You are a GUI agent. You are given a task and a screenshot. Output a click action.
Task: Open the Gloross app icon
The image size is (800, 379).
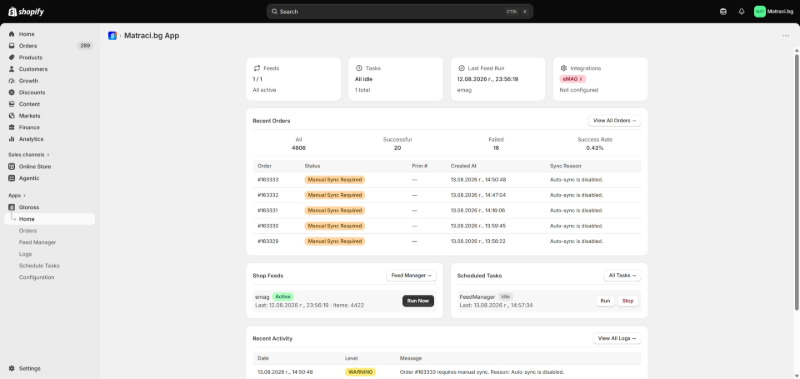coord(12,207)
